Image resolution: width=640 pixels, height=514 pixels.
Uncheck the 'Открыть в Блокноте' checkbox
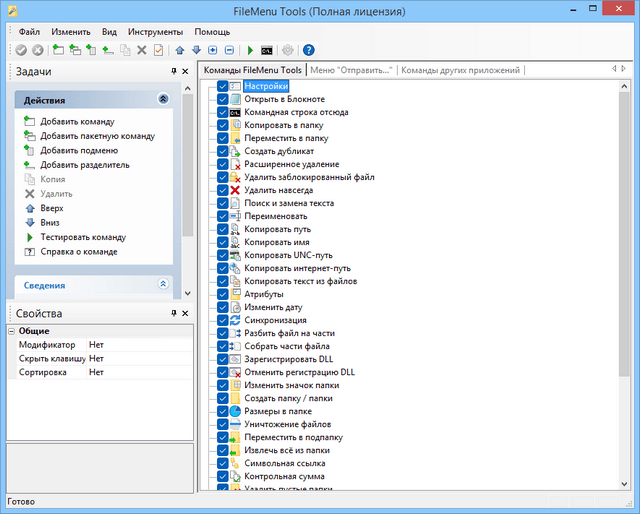click(222, 100)
